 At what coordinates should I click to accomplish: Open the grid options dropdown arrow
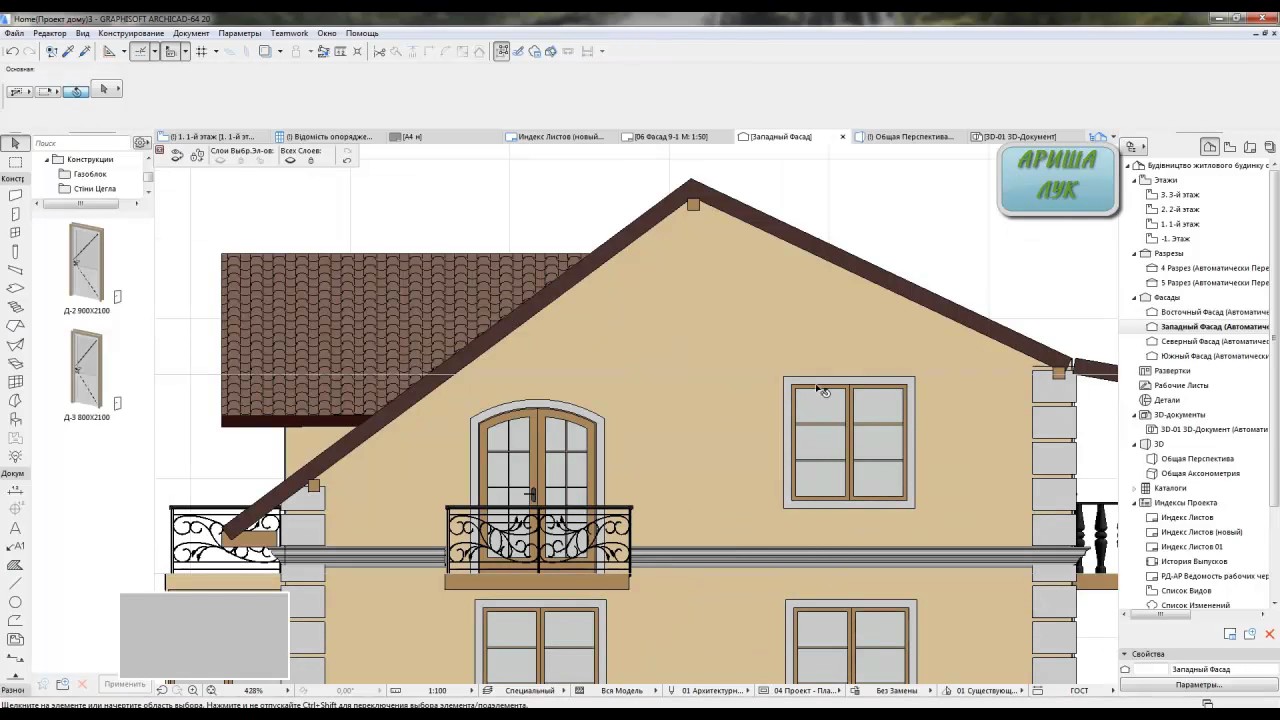(x=215, y=51)
